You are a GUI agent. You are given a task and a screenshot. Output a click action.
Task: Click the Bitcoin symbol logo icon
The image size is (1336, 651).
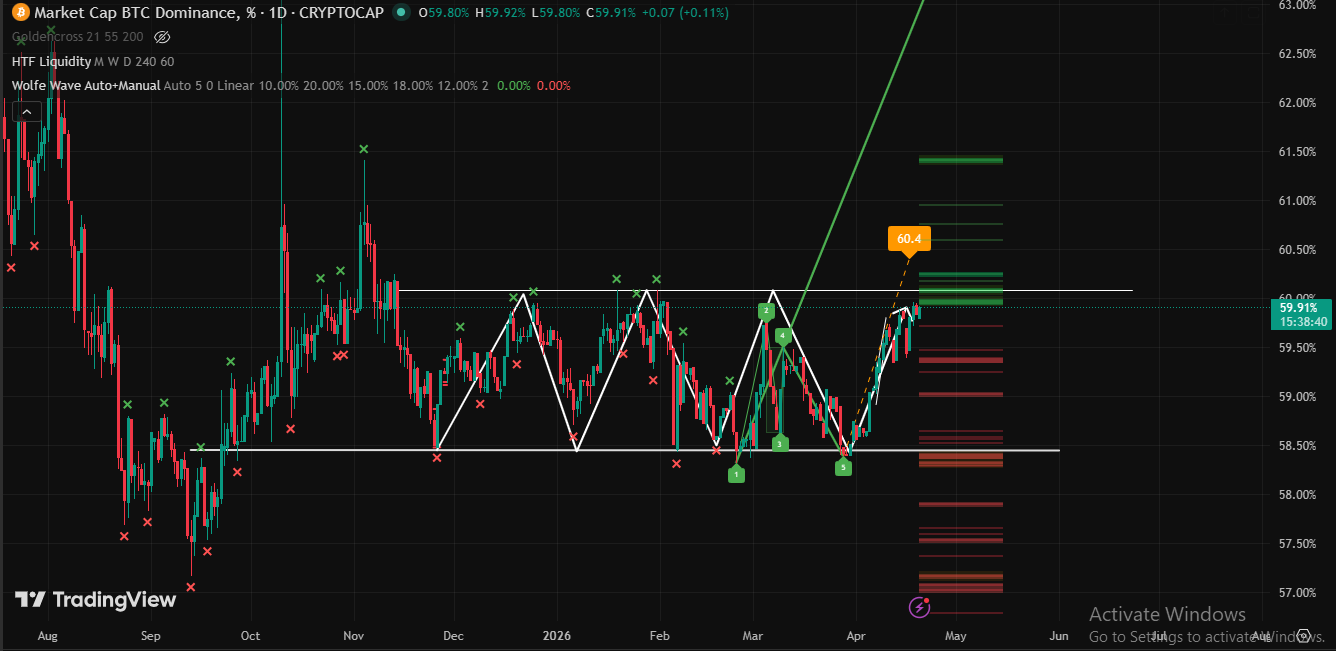click(x=20, y=13)
